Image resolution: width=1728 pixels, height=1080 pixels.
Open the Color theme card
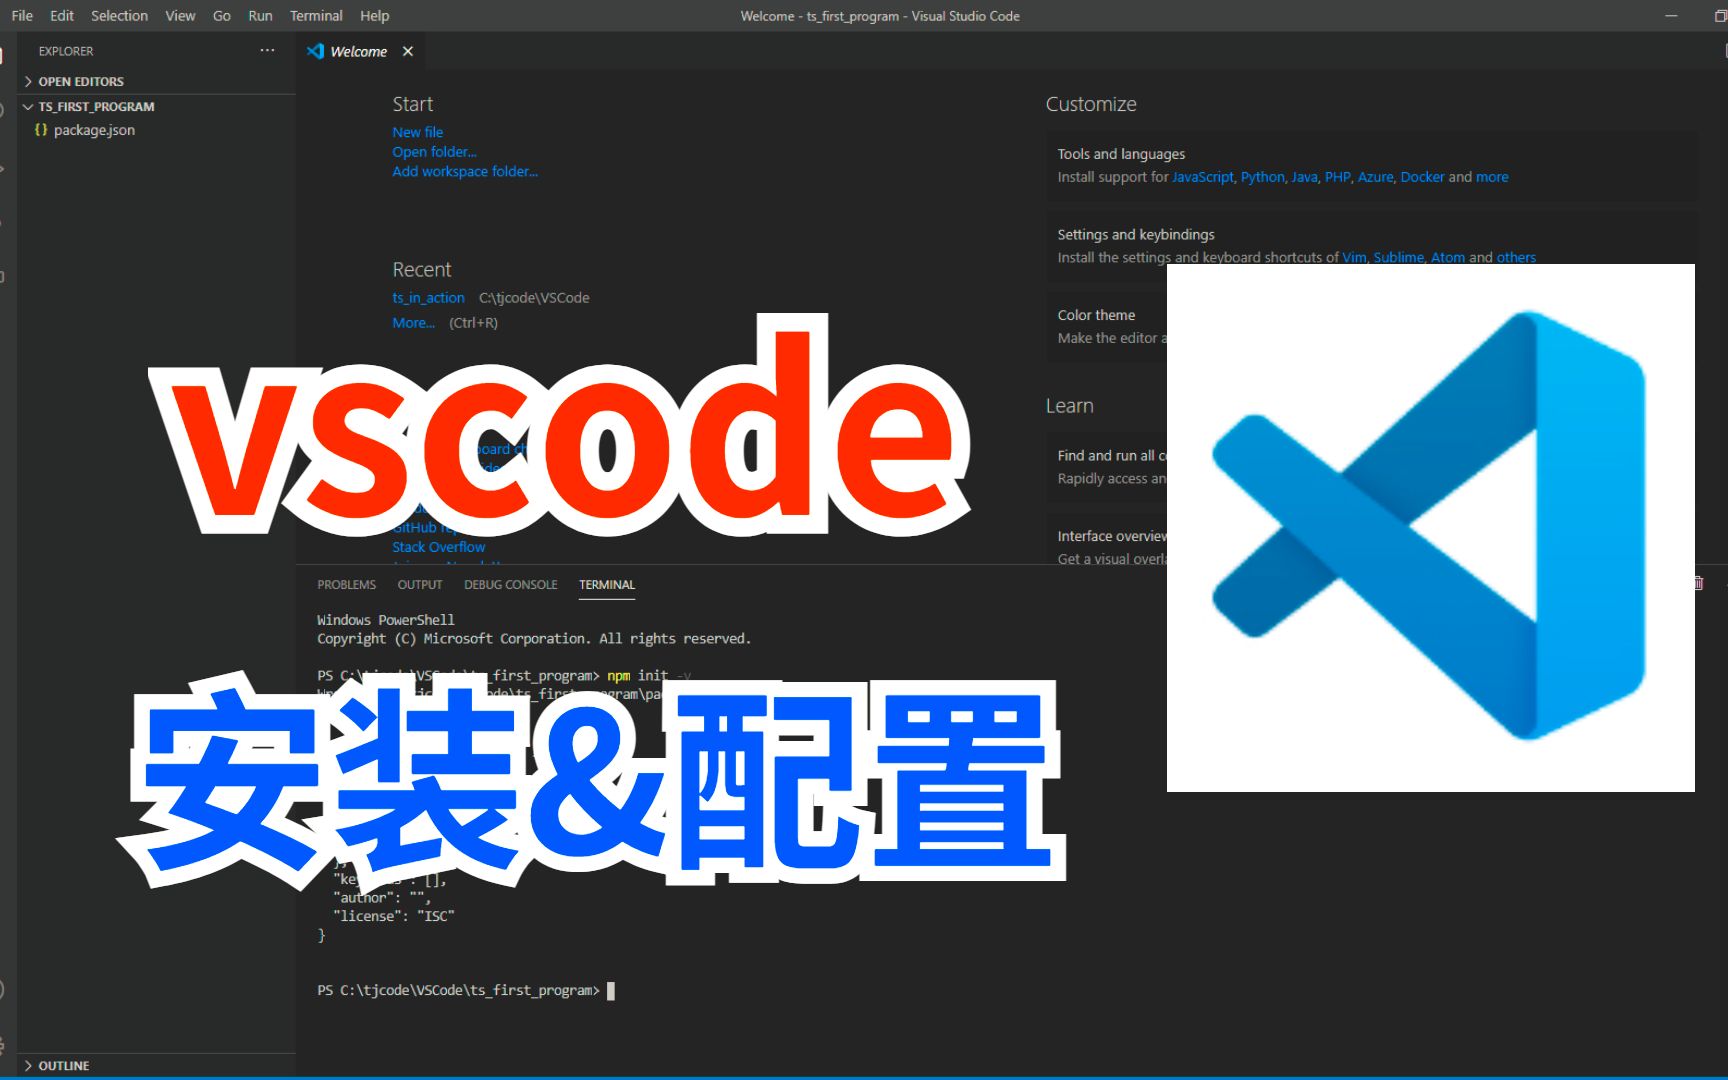tap(1107, 326)
